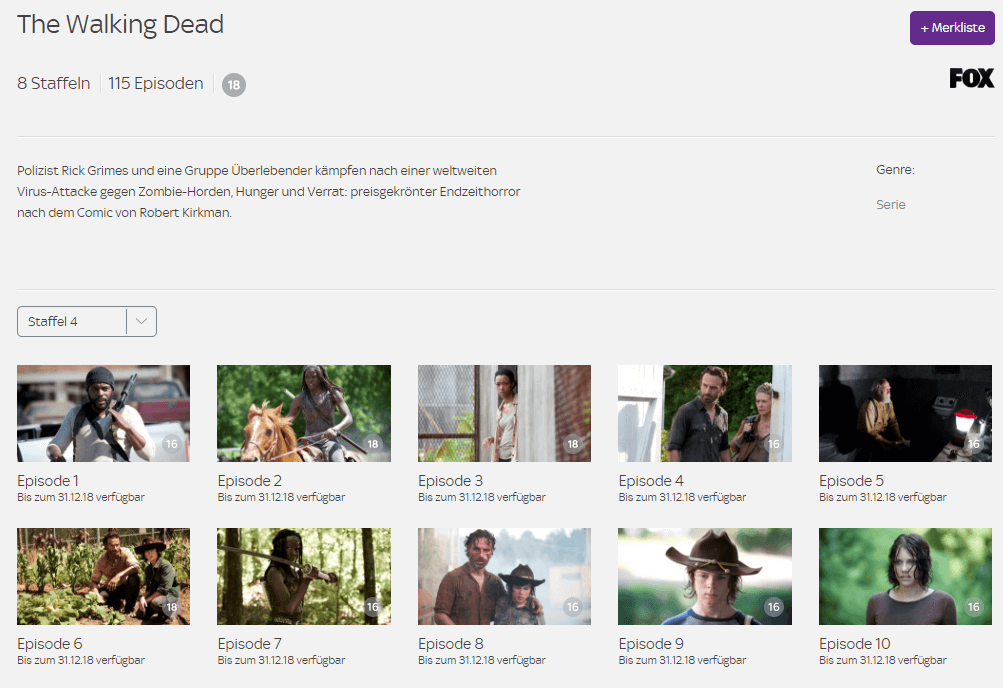
Task: Click the '115 Episoden' text
Action: click(155, 83)
